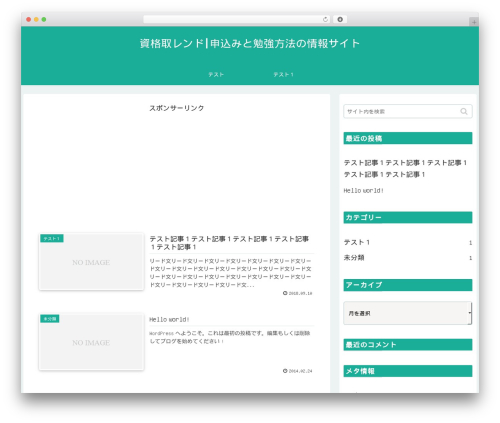Viewport: 500px width, 423px height.
Task: Open the site title 資格取レンド link
Action: (250, 43)
